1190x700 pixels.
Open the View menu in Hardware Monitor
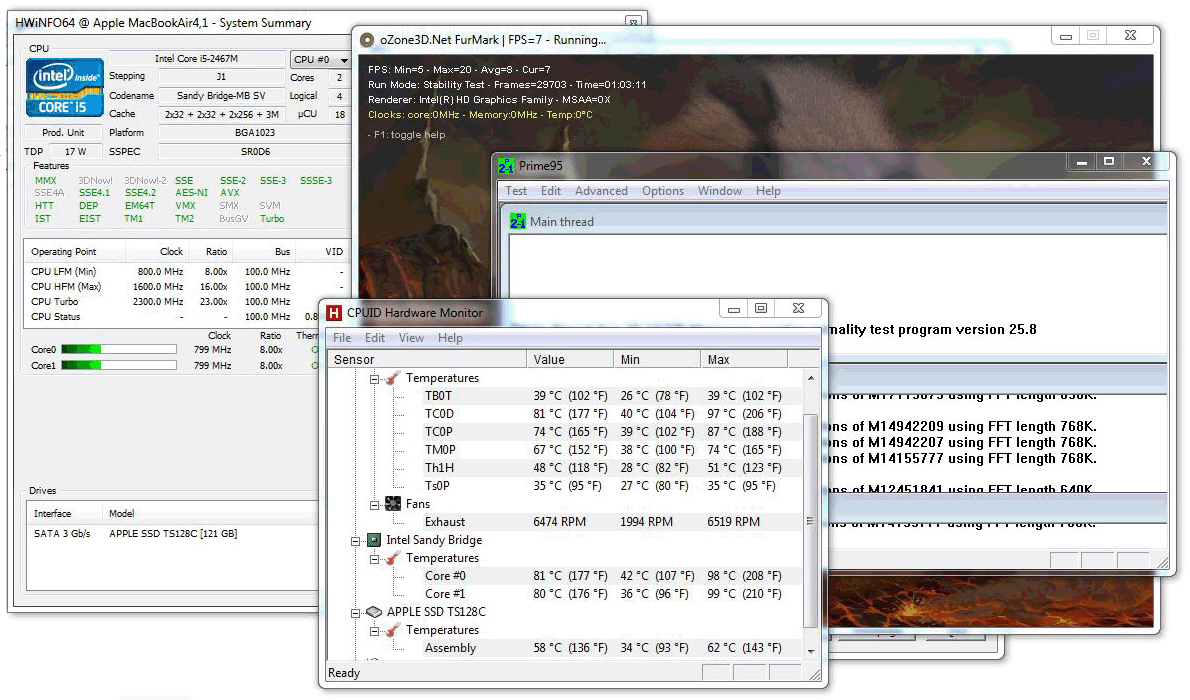(x=411, y=338)
